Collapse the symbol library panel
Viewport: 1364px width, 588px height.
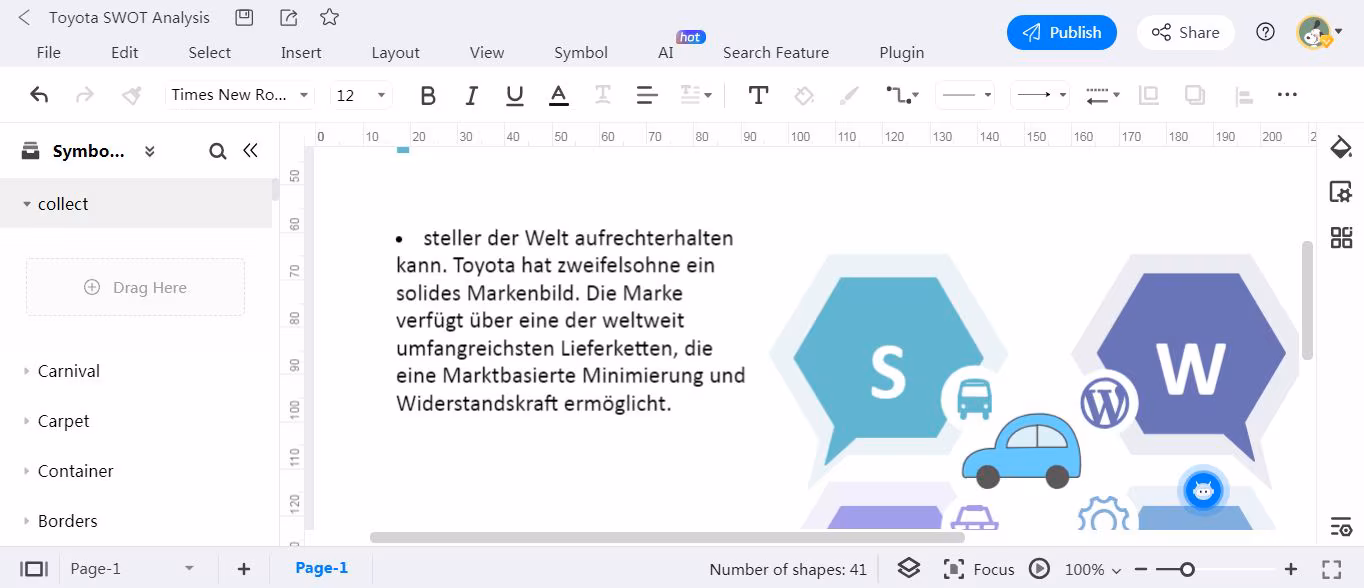(x=250, y=150)
